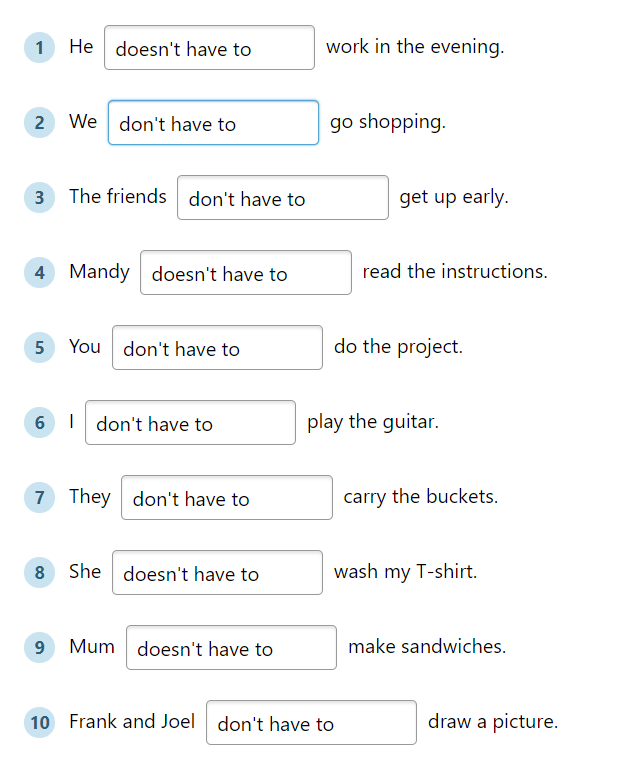
Task: Click the number 1 circle badge
Action: click(x=39, y=47)
